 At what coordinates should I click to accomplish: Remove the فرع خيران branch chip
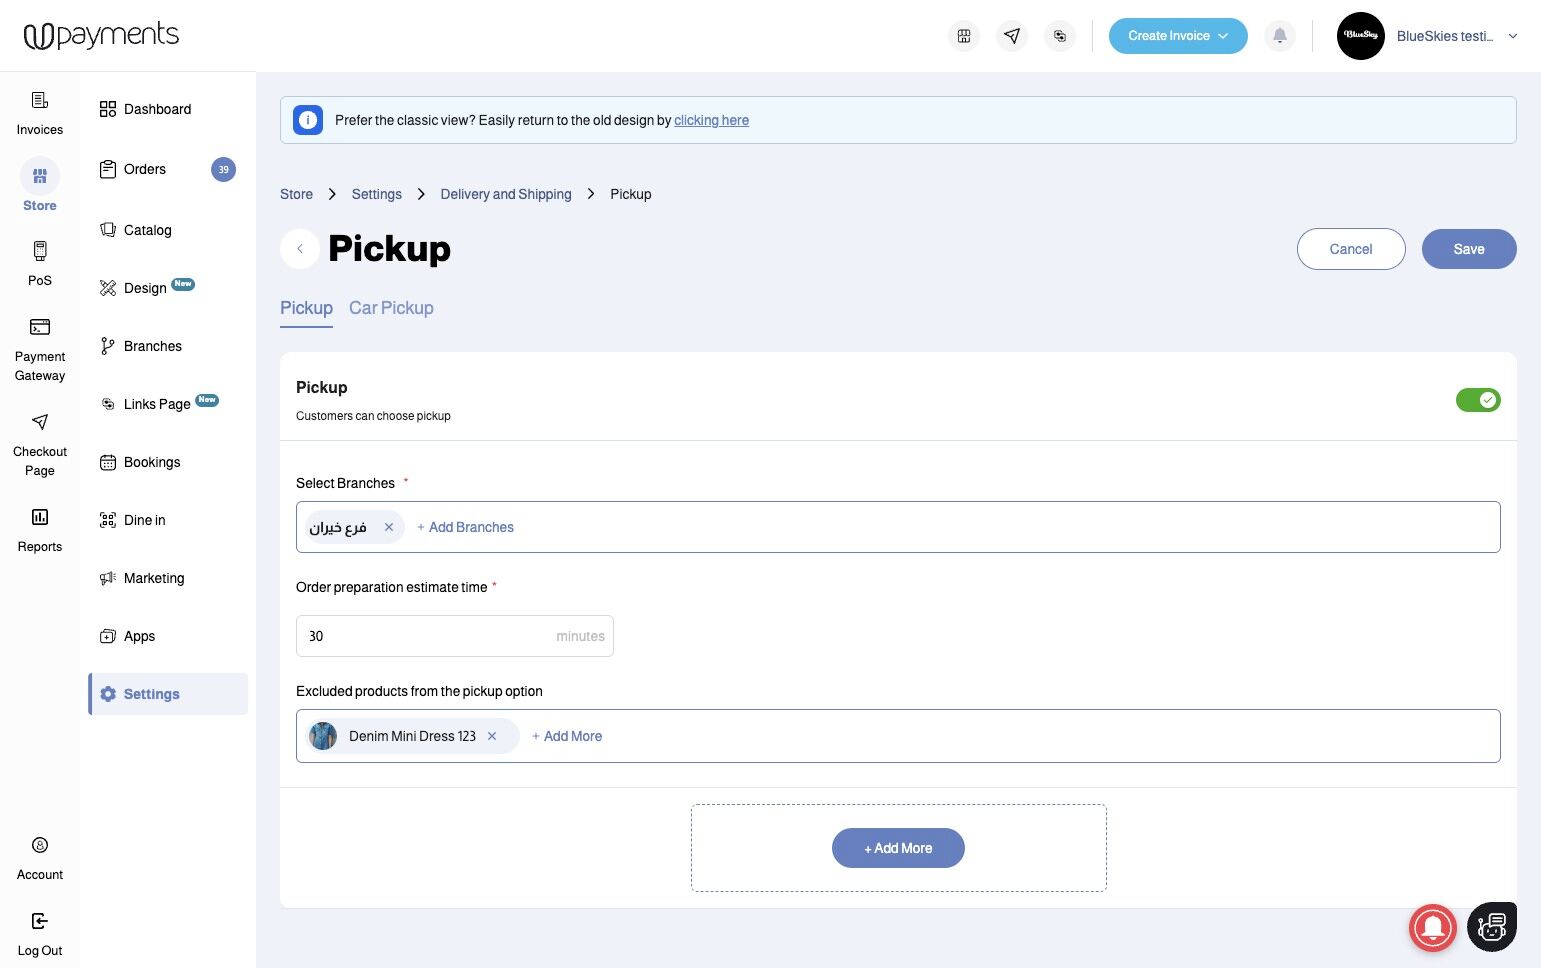pyautogui.click(x=389, y=527)
